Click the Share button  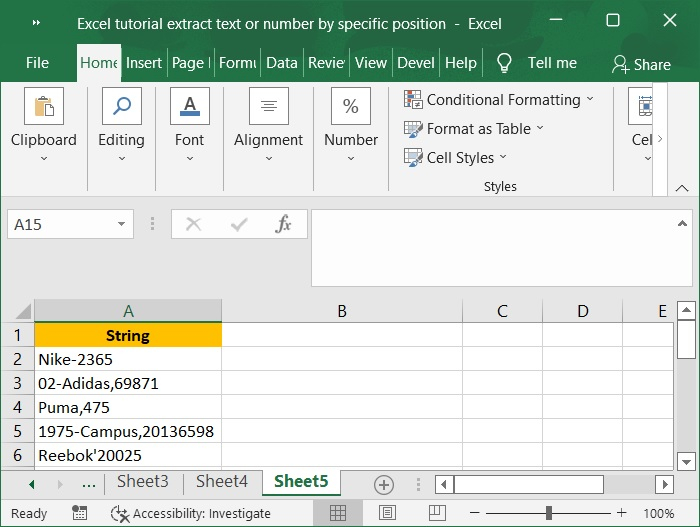[x=641, y=64]
